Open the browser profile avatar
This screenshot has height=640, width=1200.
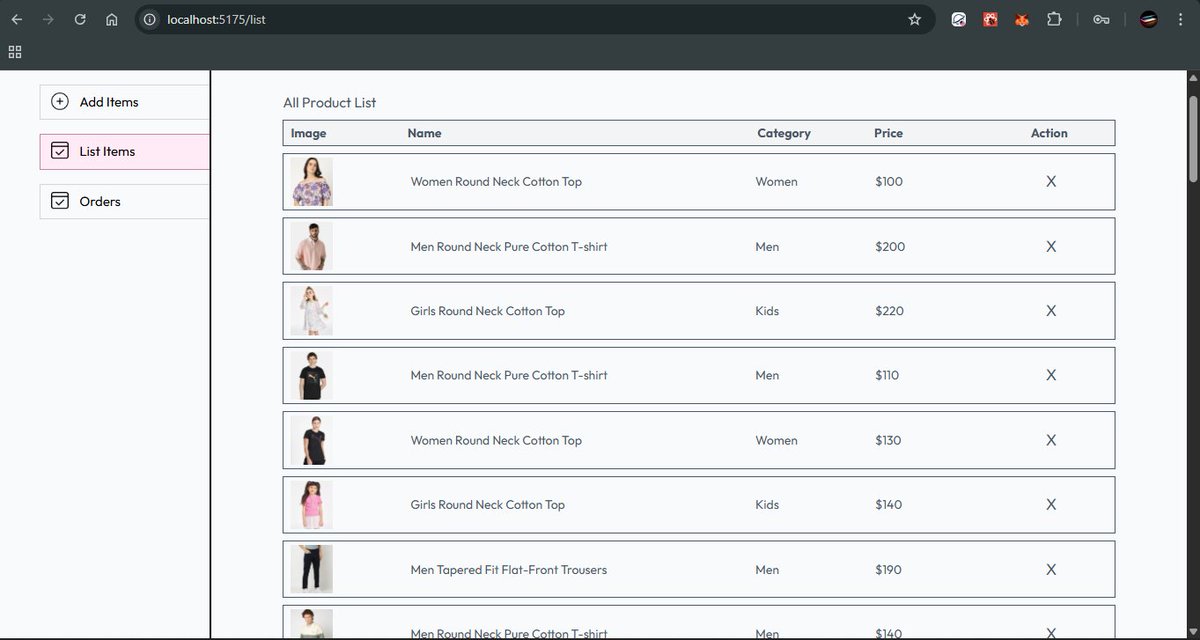pos(1149,19)
